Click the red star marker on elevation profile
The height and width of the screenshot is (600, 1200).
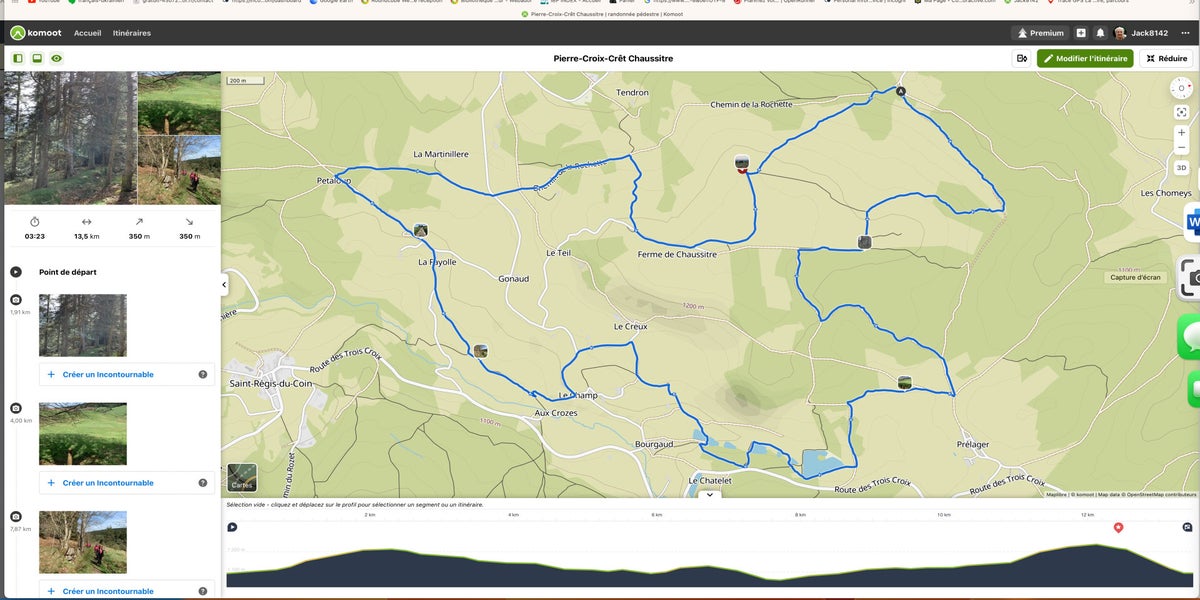point(1118,527)
